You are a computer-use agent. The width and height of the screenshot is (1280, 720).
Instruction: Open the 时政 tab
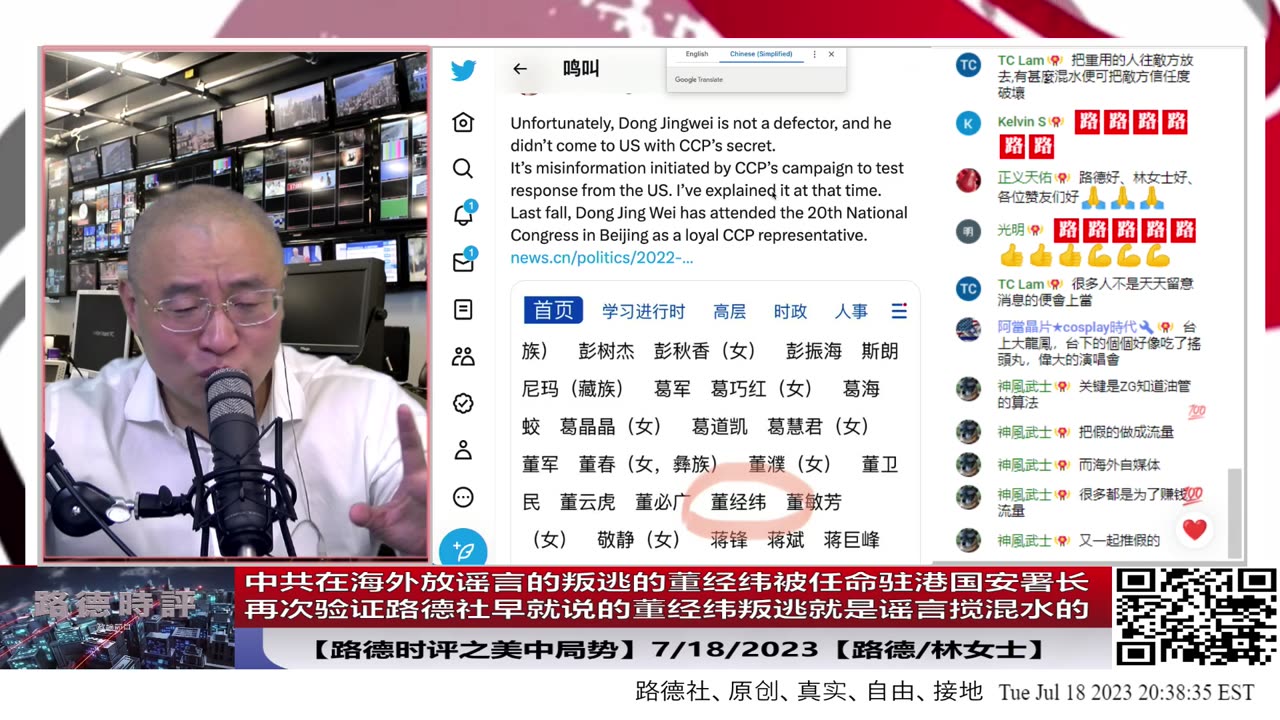[x=790, y=311]
